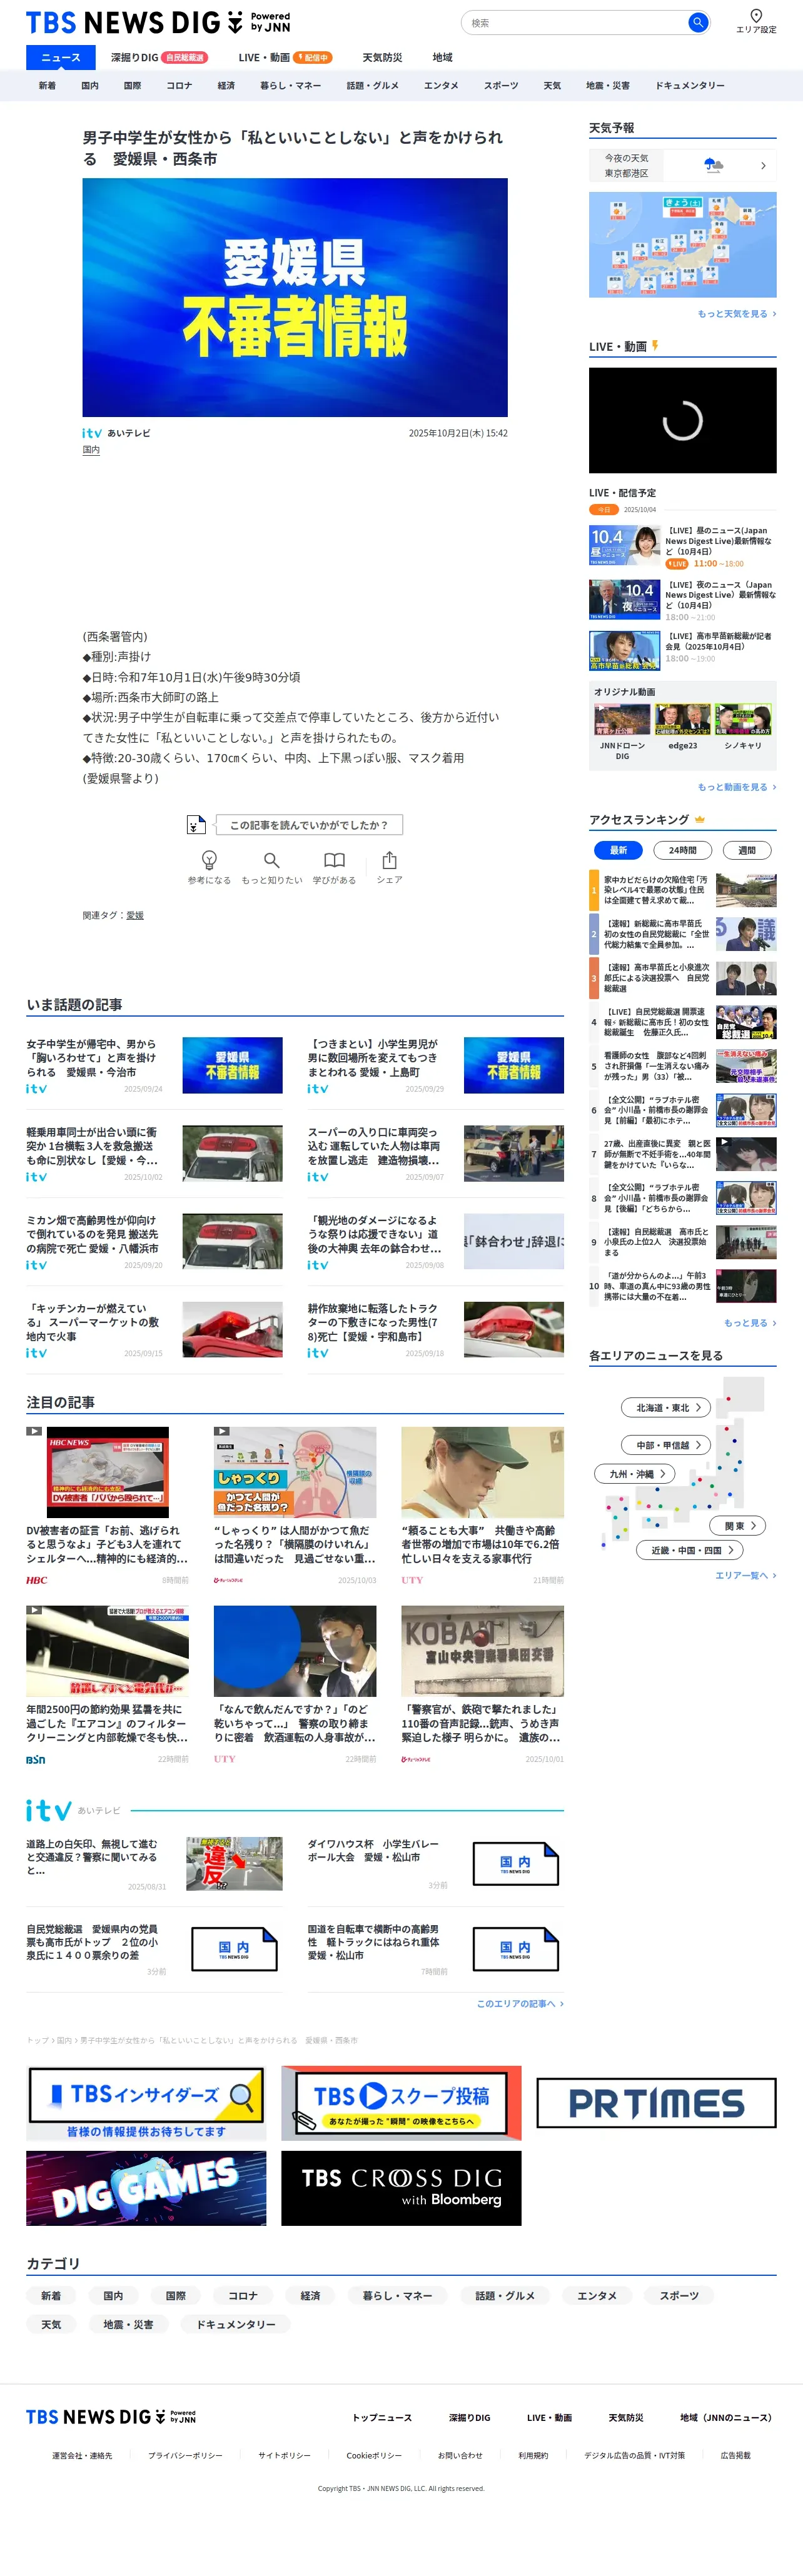This screenshot has width=803, height=2576.
Task: Open the PR TIMES banner
Action: pos(656,2103)
